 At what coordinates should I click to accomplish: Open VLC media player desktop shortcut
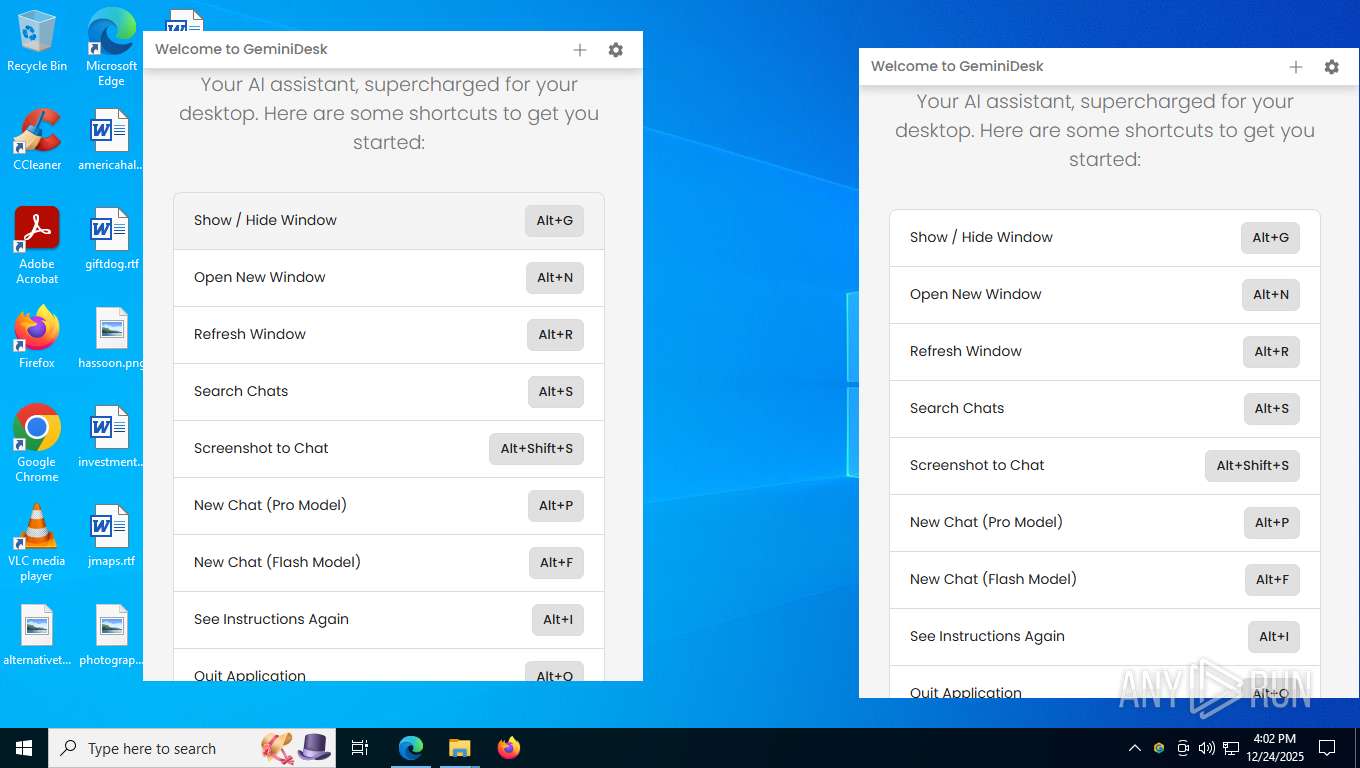pyautogui.click(x=37, y=542)
